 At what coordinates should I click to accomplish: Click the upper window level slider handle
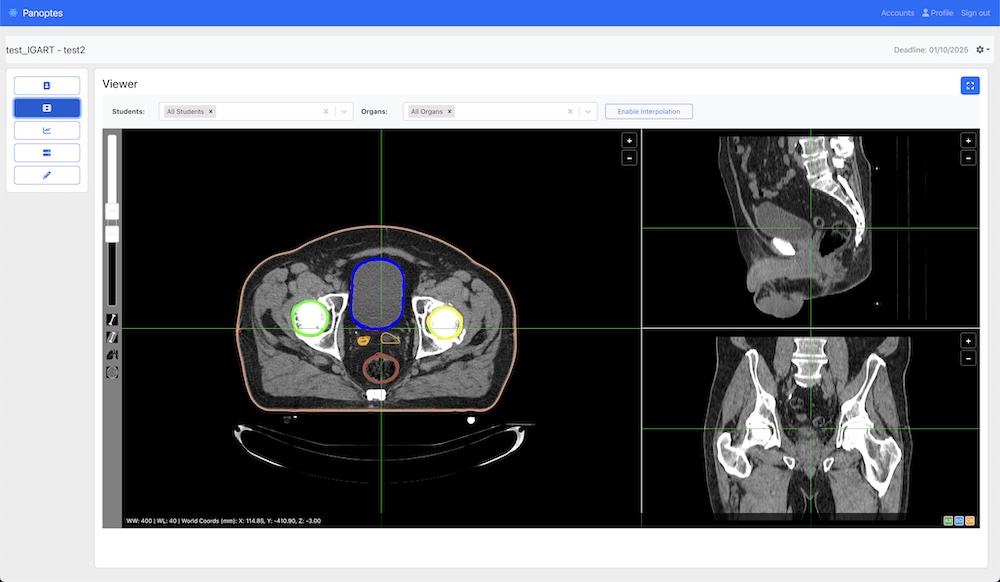tap(112, 210)
